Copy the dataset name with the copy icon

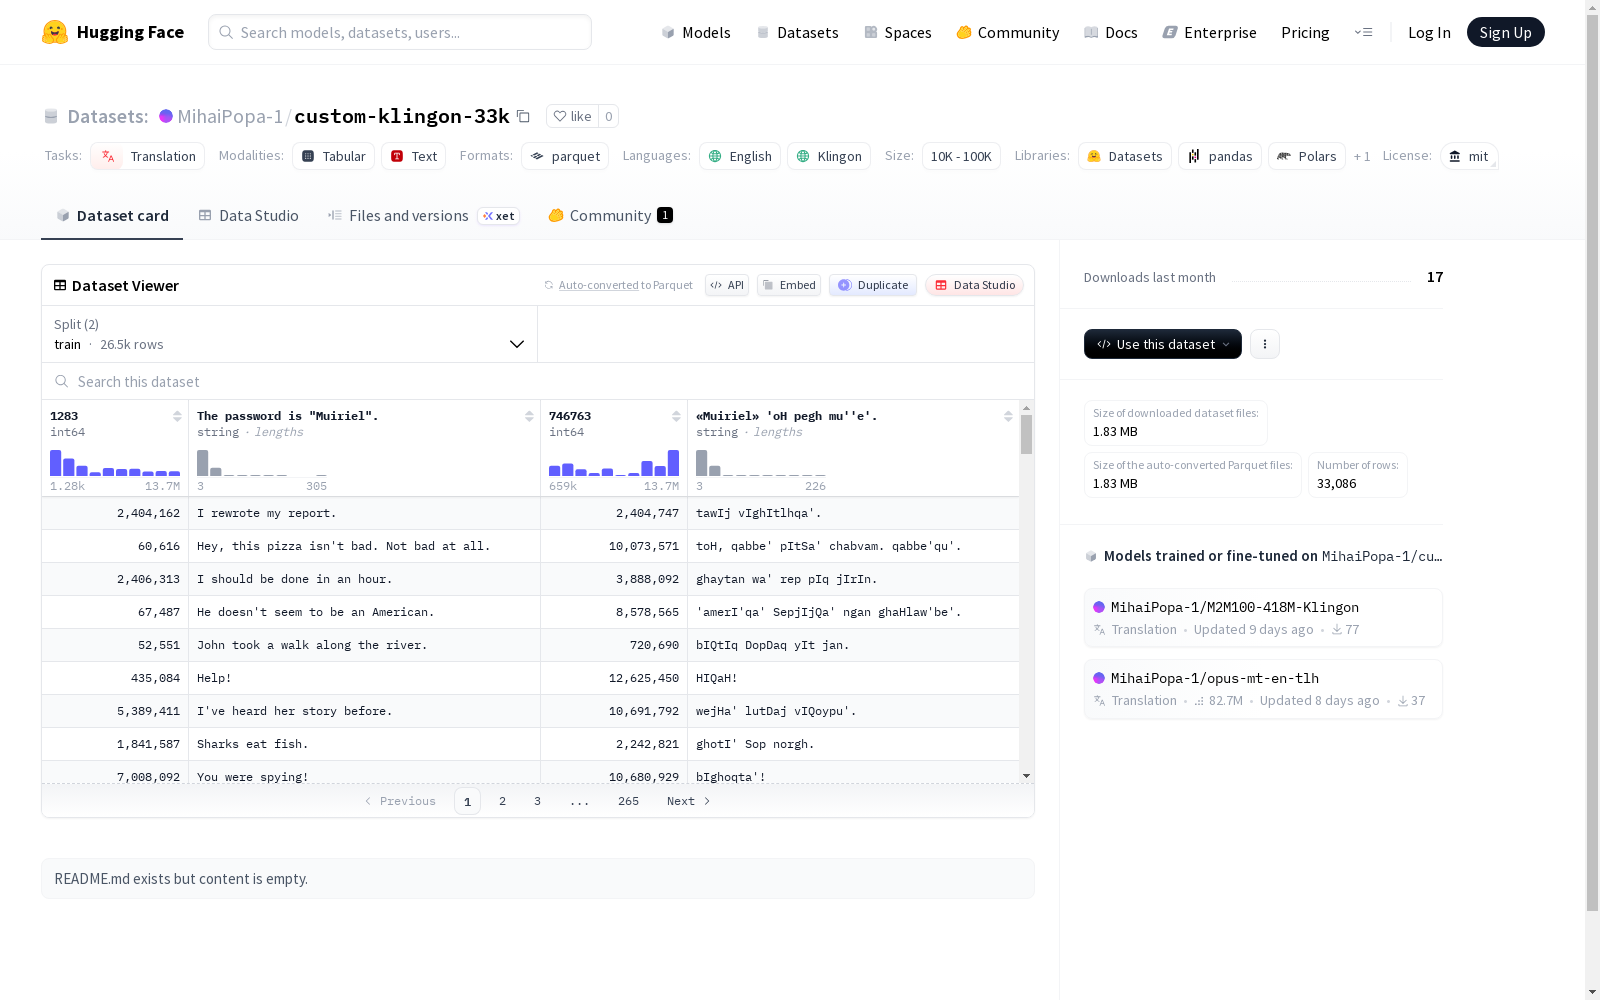(523, 116)
